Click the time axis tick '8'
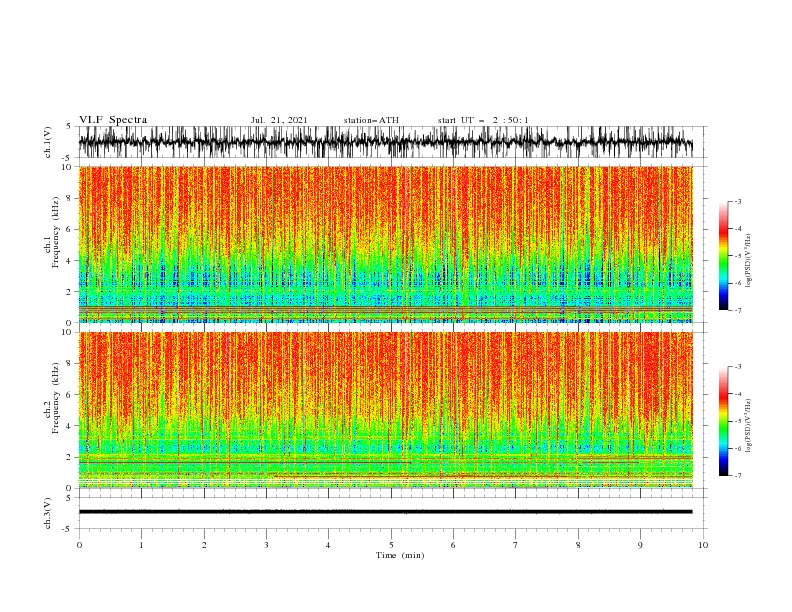Screen dimensions: 792x612 pos(578,545)
